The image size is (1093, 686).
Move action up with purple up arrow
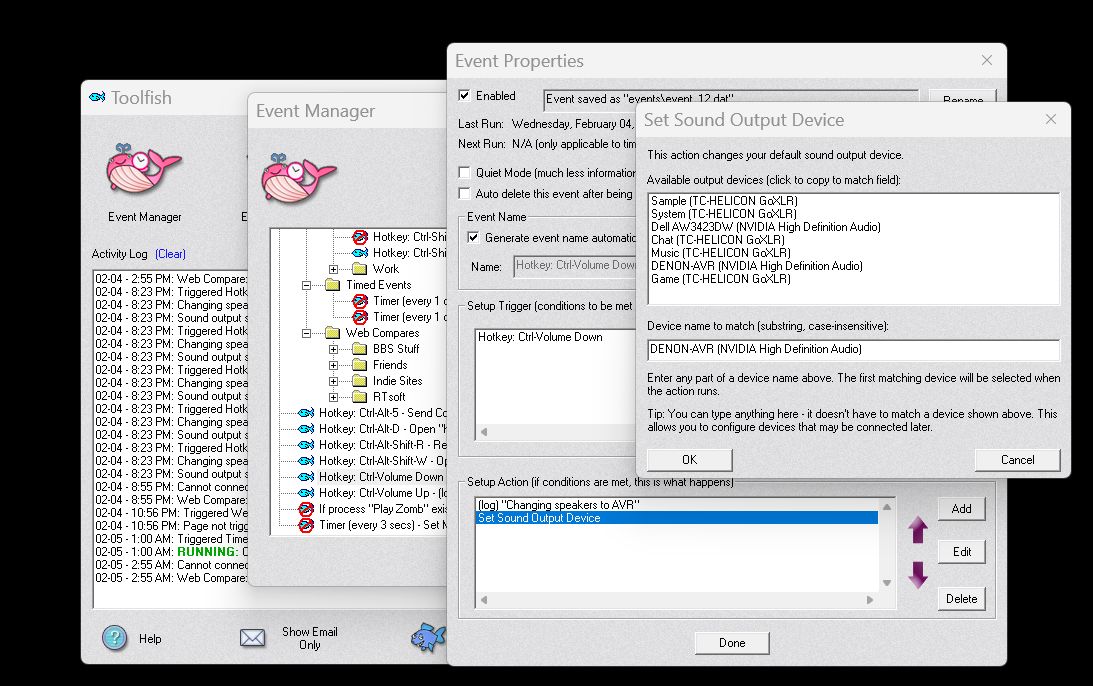tap(918, 531)
